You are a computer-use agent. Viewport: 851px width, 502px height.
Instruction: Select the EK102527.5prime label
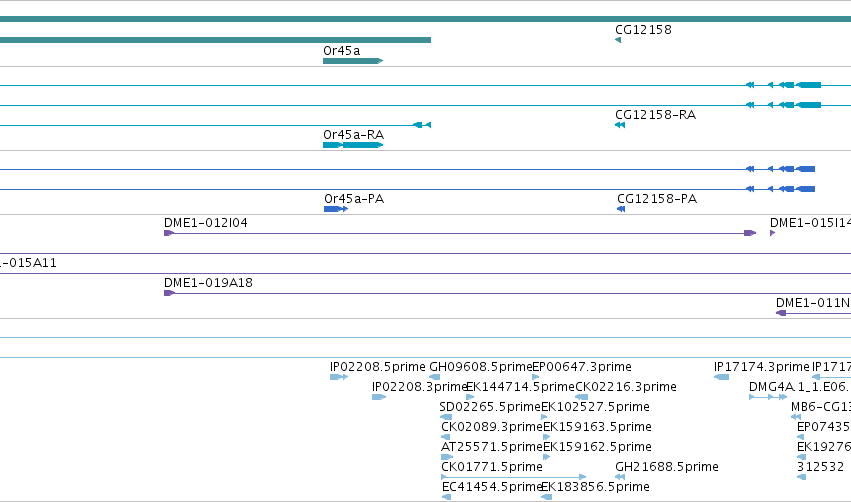click(595, 407)
